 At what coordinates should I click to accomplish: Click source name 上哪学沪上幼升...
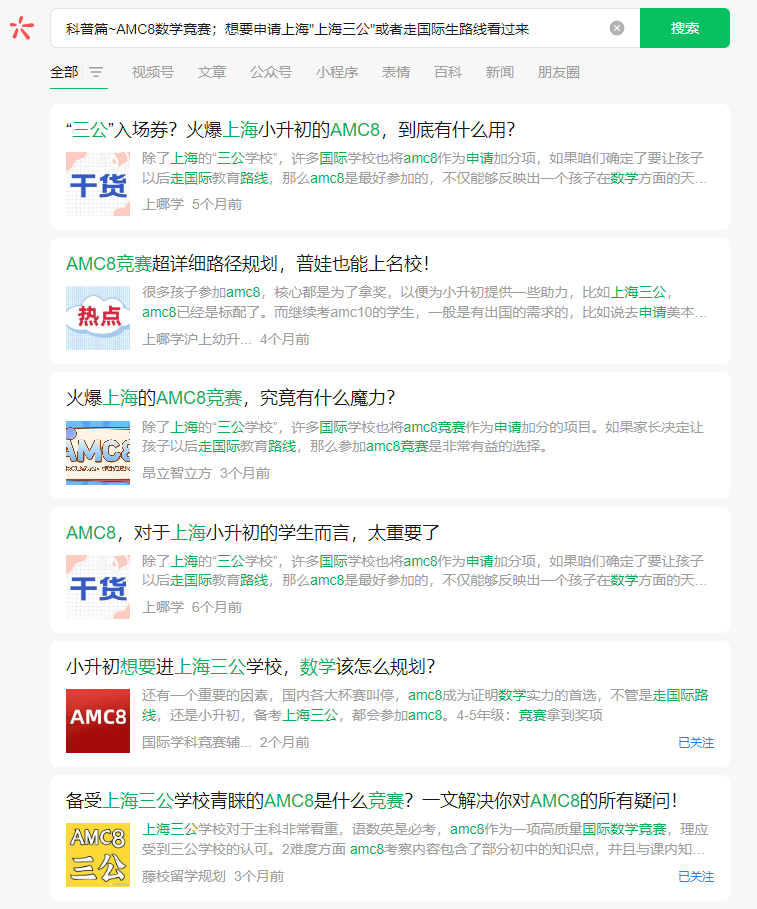pyautogui.click(x=196, y=339)
